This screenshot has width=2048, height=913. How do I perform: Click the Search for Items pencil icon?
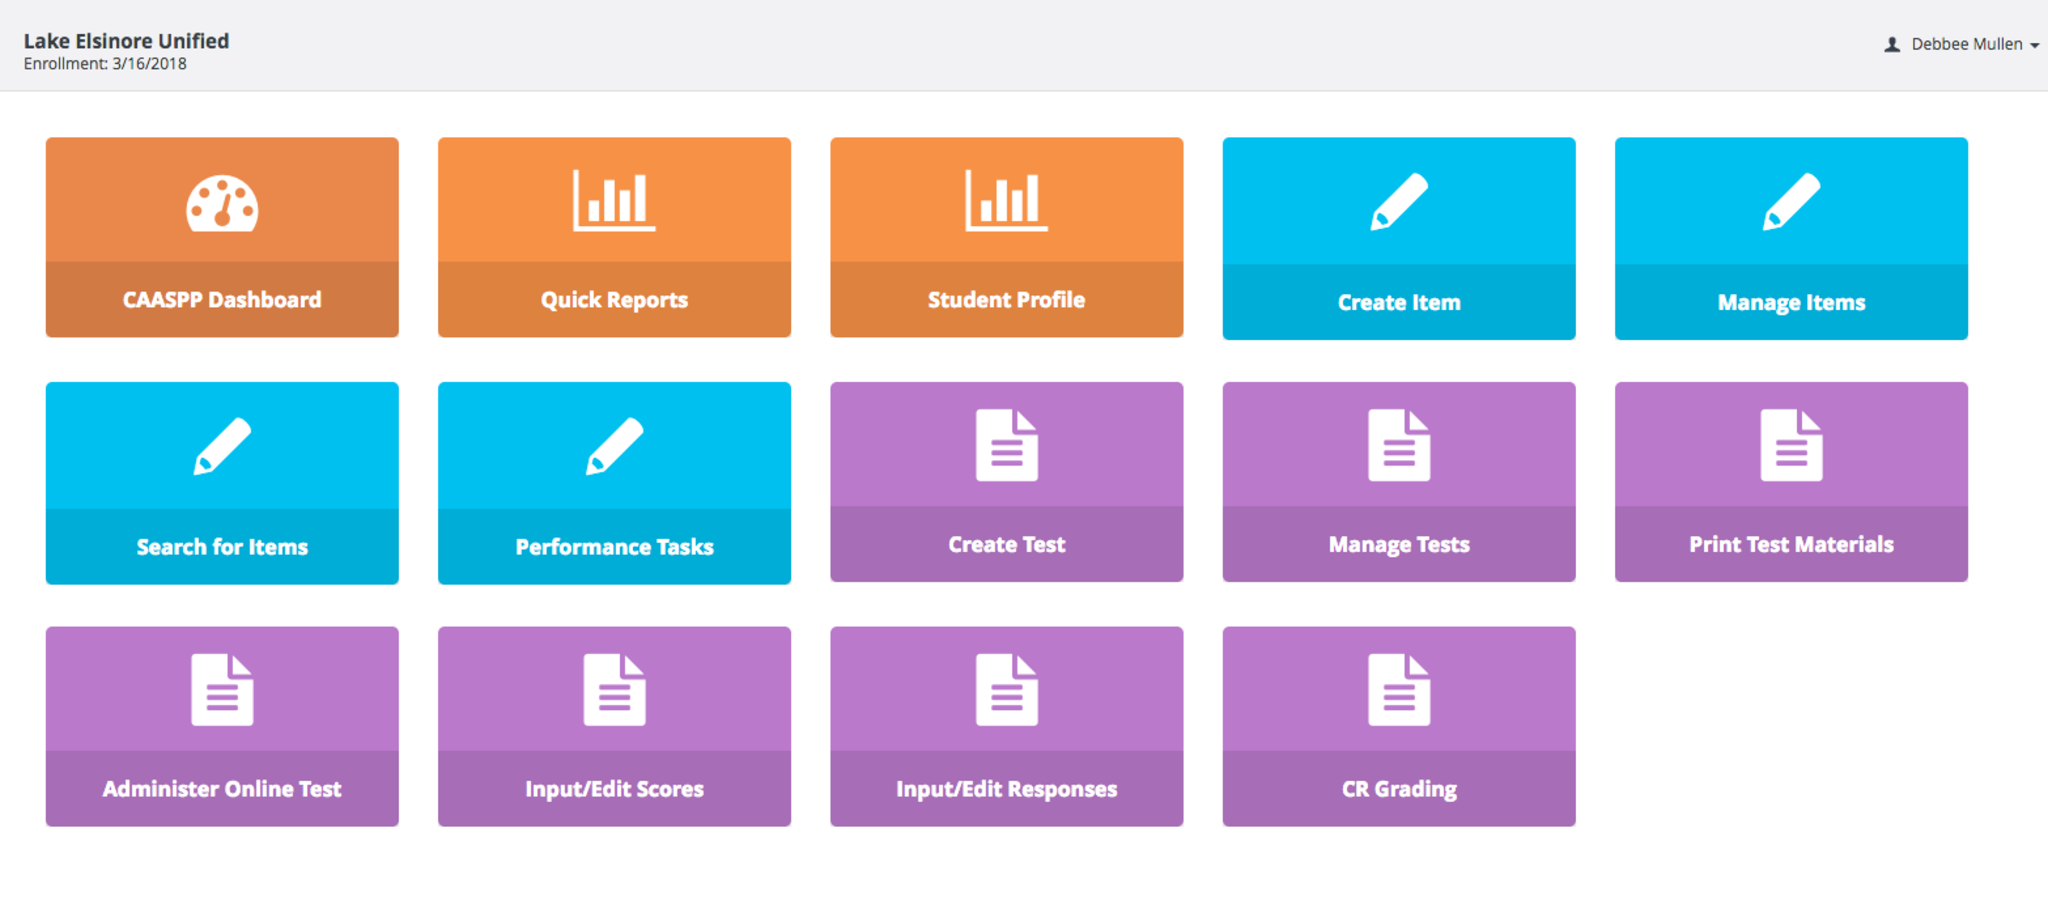222,446
